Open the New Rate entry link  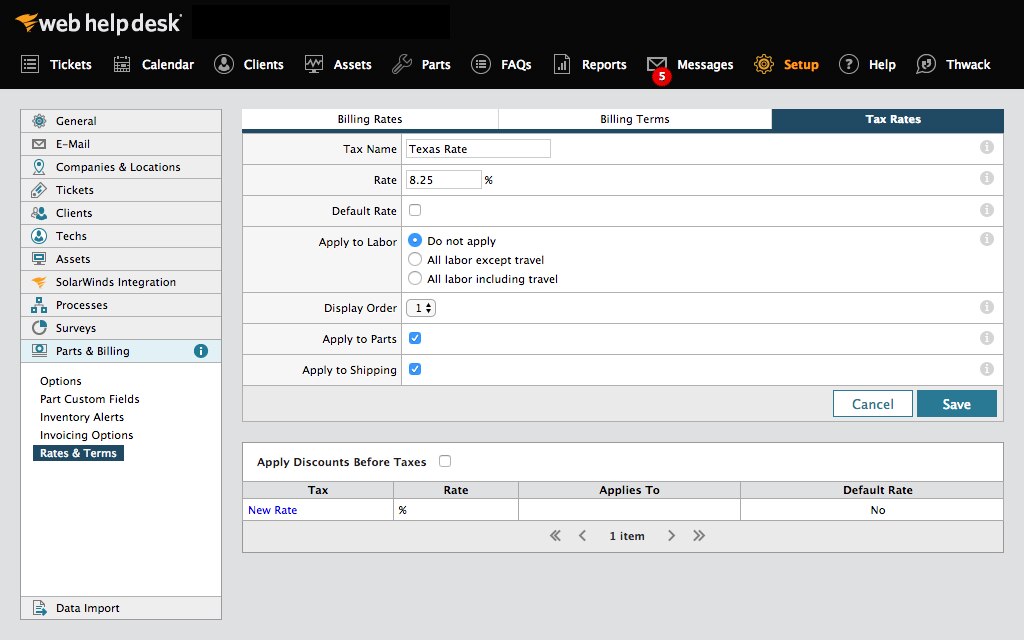(272, 510)
